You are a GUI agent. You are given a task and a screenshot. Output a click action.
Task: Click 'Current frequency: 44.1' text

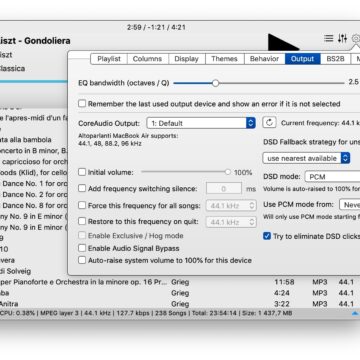(320, 123)
